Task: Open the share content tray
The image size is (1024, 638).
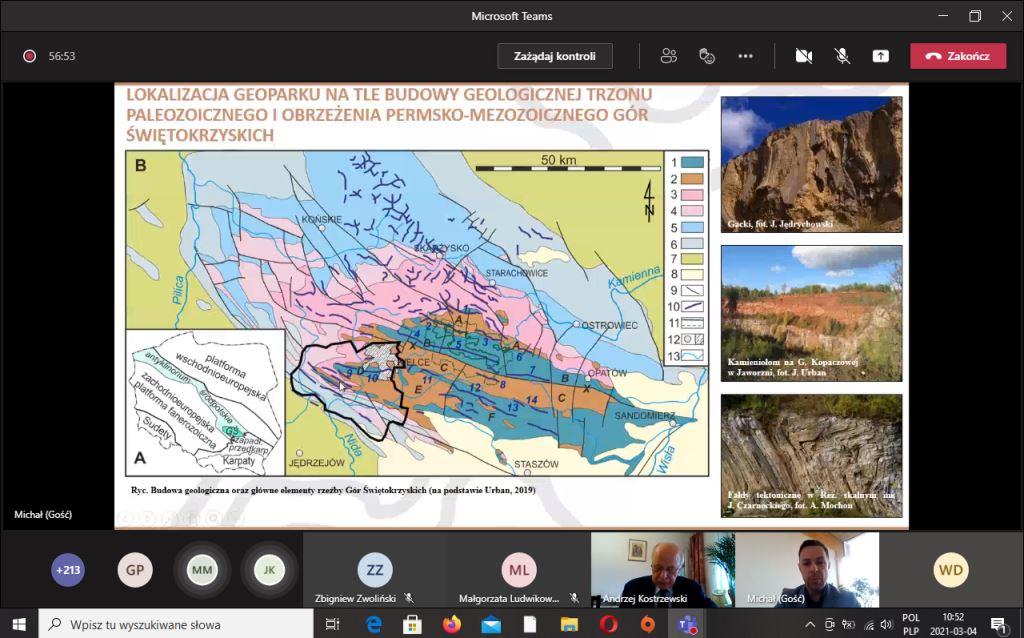Action: (880, 56)
